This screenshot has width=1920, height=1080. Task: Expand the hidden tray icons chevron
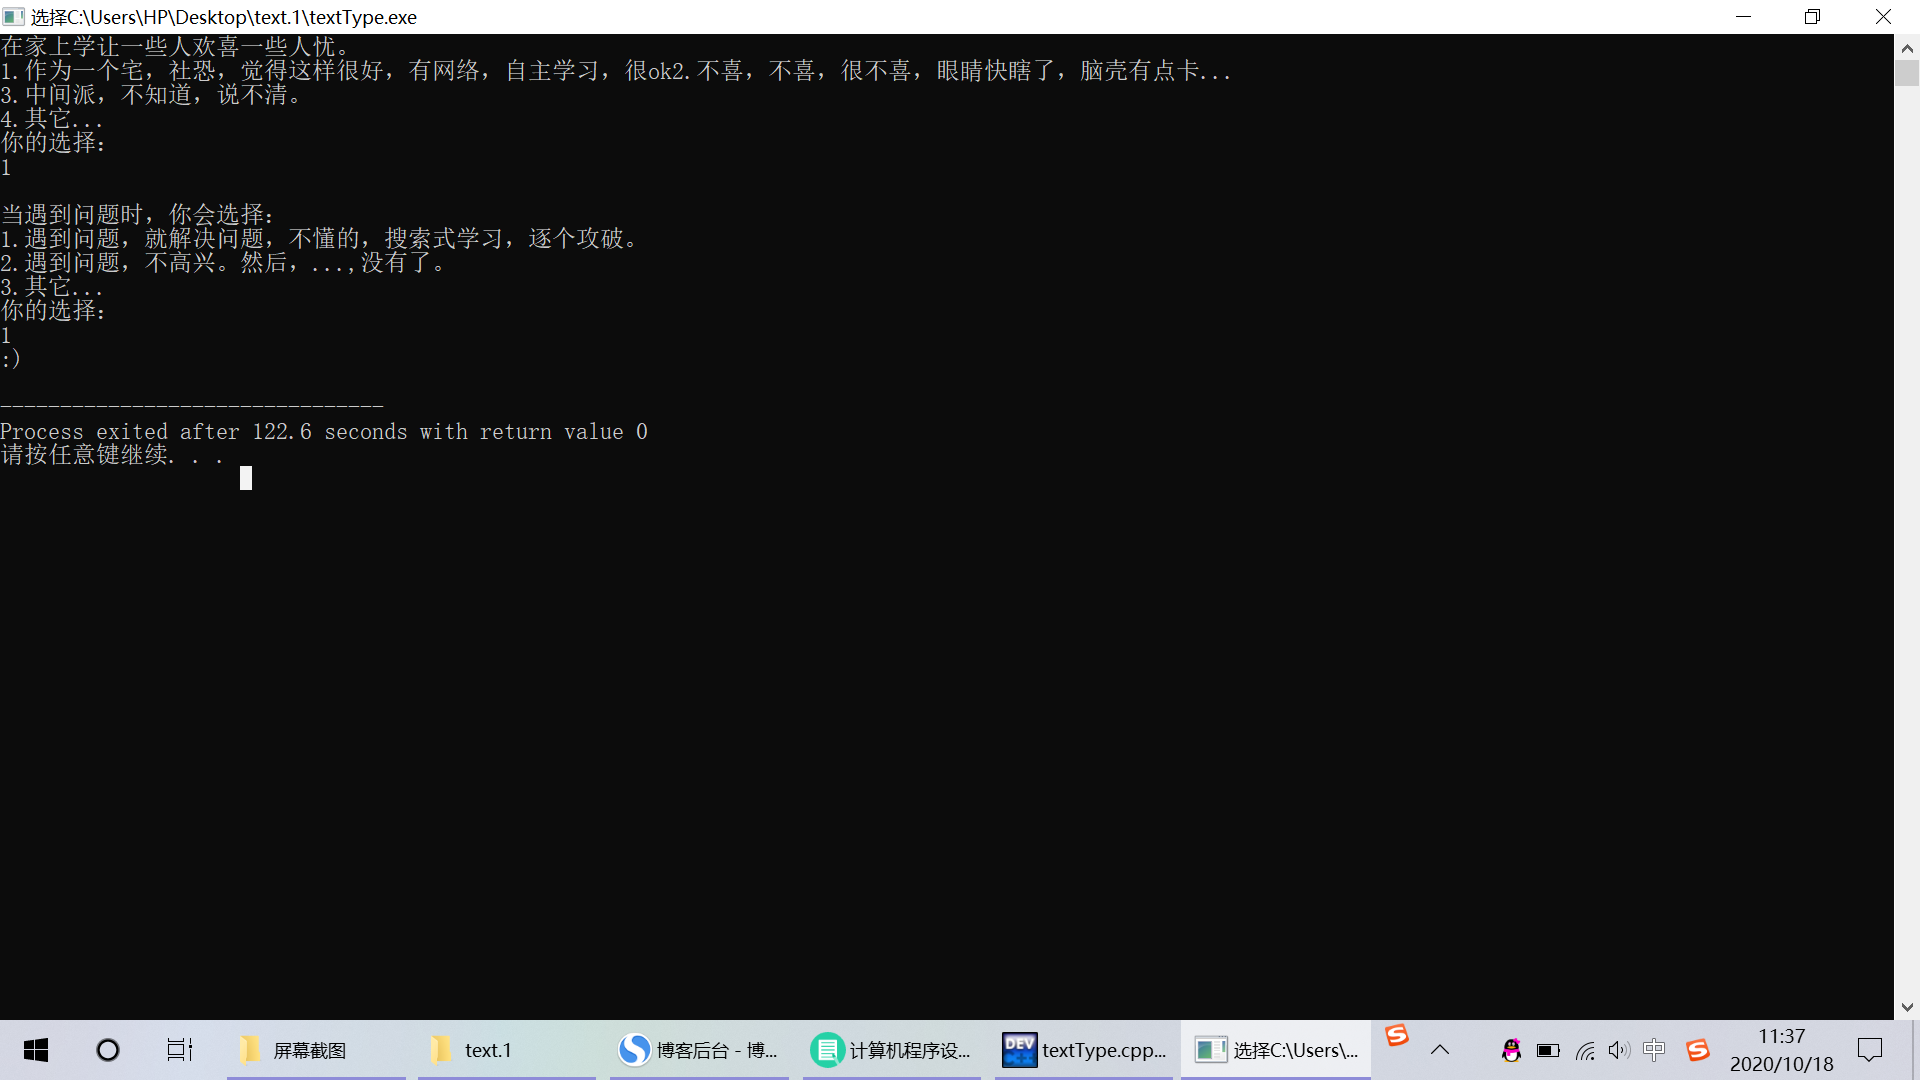[1440, 1050]
